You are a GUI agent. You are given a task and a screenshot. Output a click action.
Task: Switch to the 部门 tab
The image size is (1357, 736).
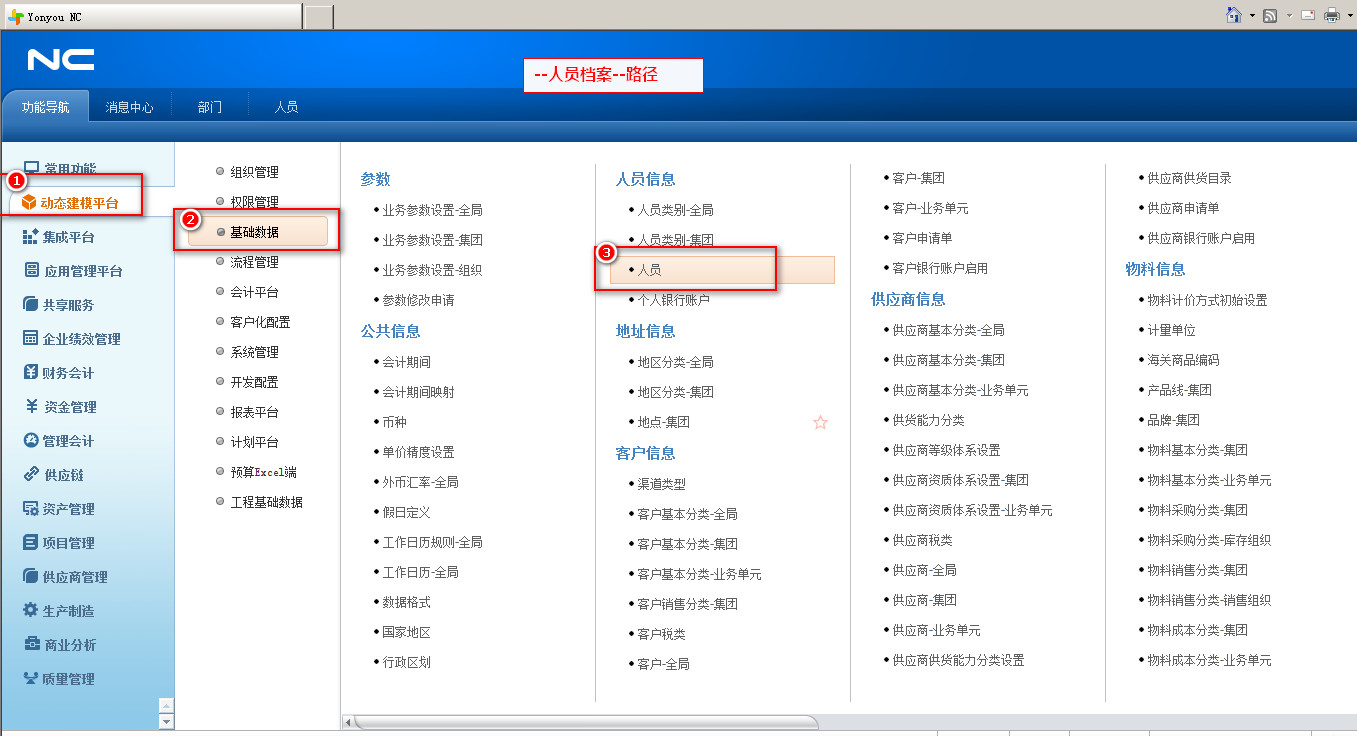click(x=209, y=107)
